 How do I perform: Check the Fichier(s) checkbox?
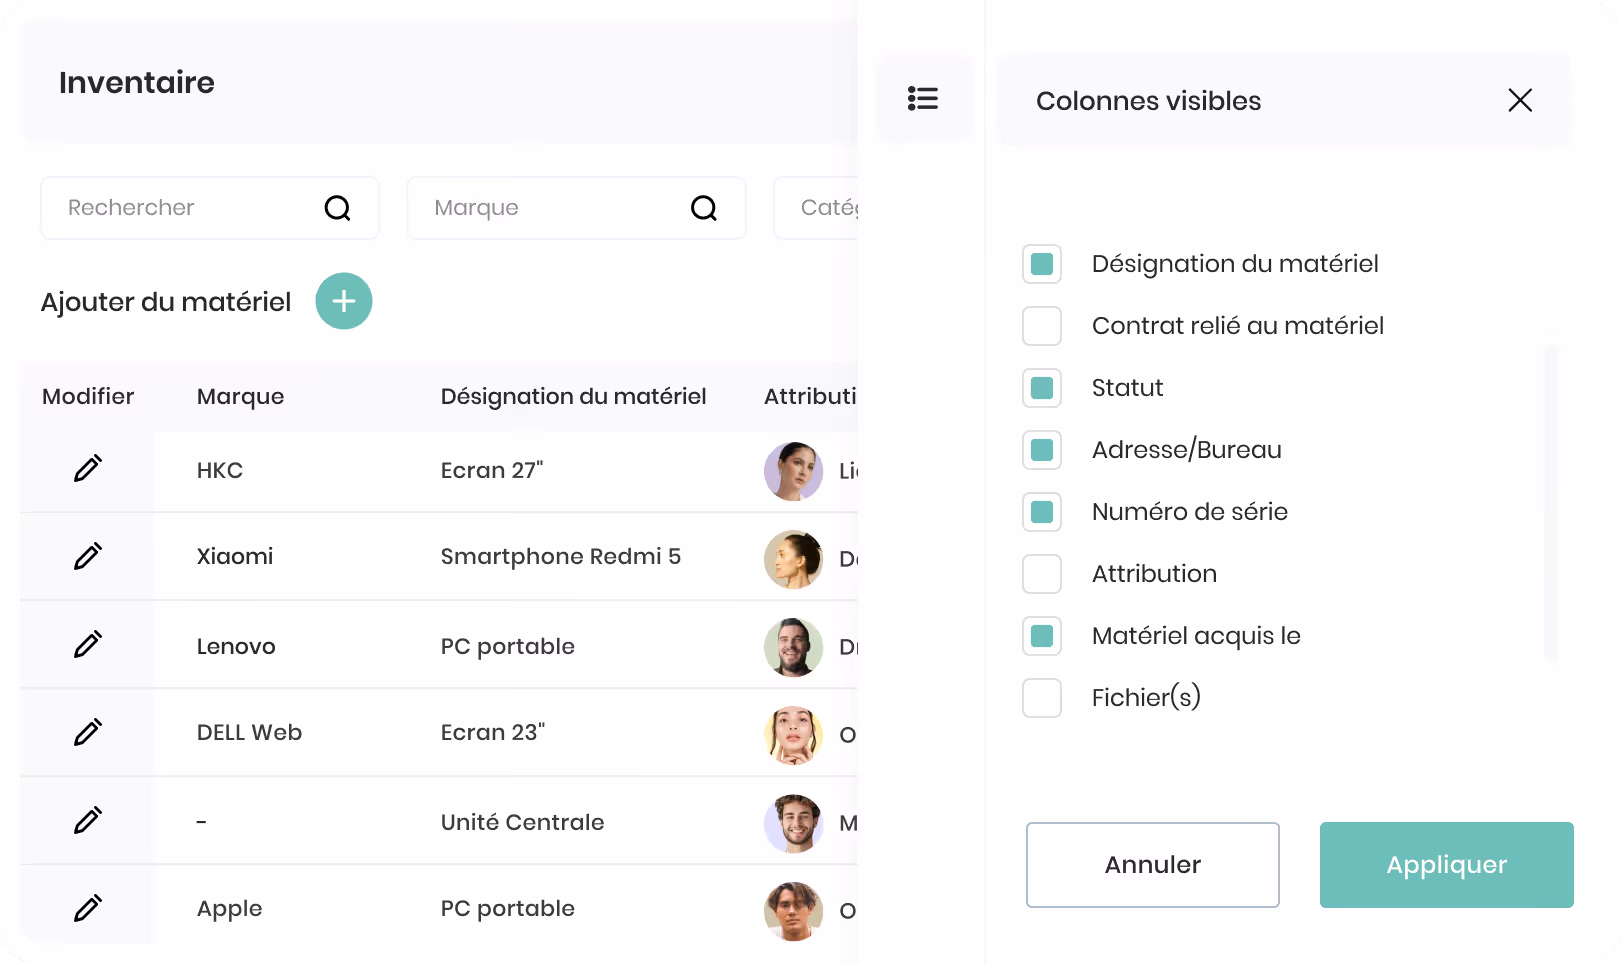1042,698
